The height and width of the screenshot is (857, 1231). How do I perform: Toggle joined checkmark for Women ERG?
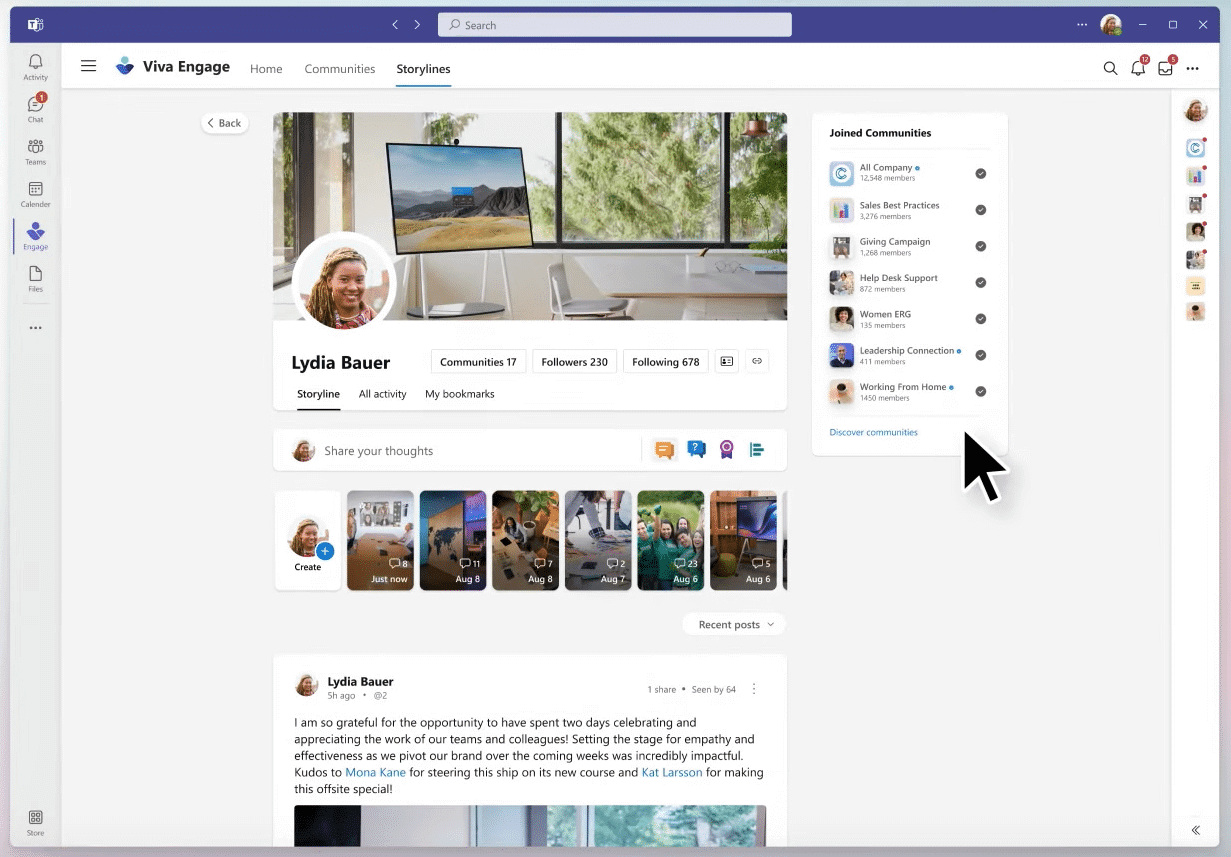click(x=981, y=319)
